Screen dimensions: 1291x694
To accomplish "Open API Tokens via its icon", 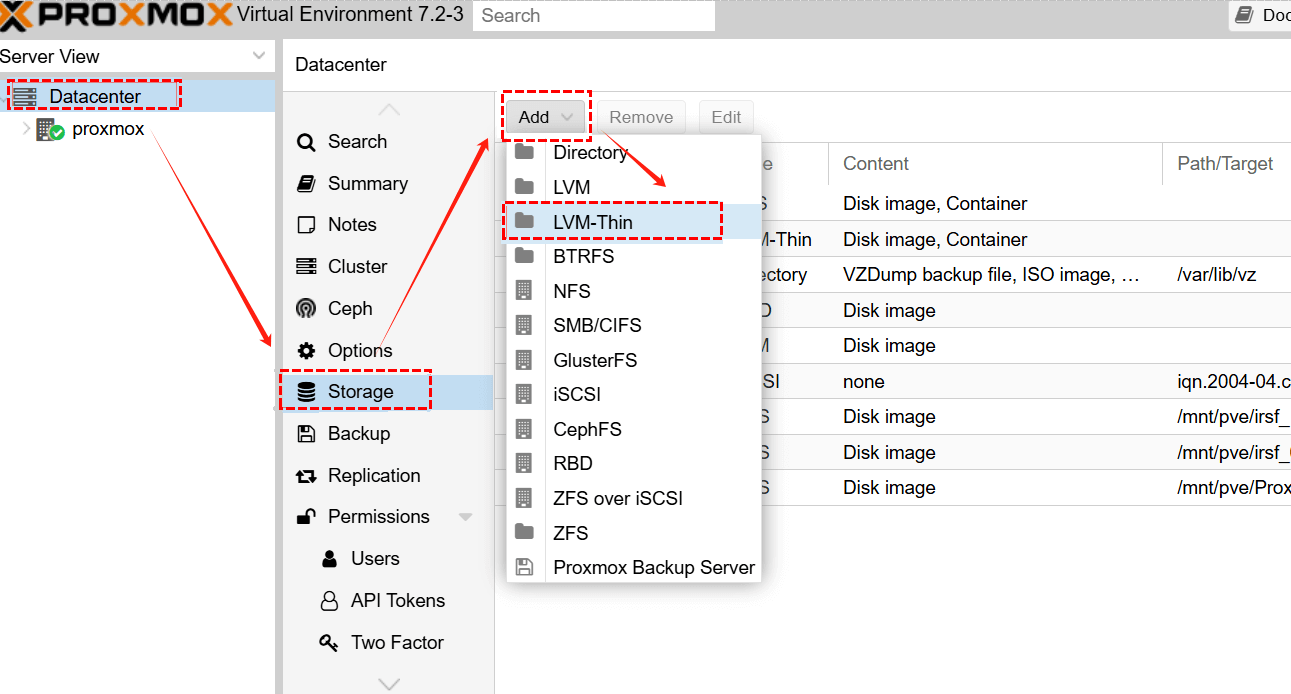I will 330,600.
